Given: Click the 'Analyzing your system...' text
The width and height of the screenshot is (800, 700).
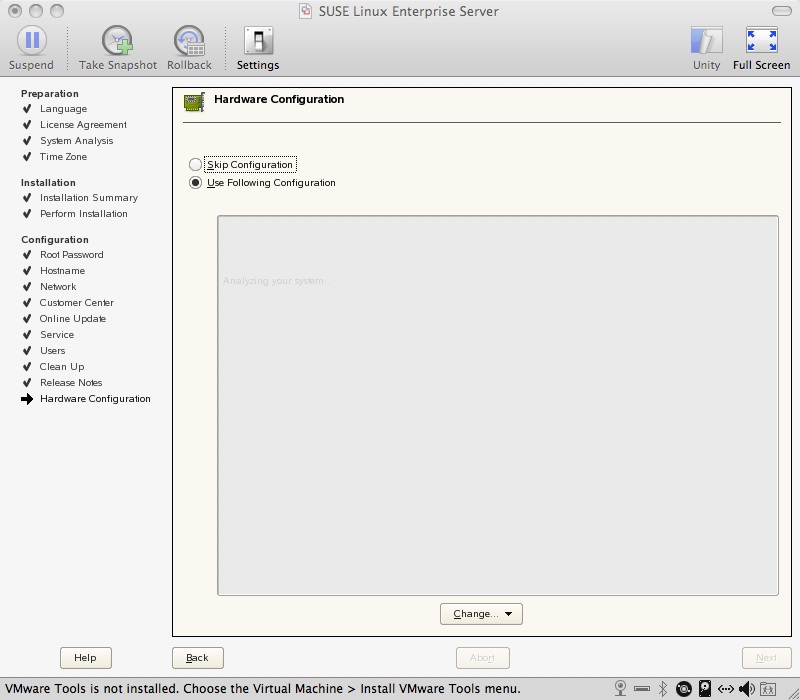Looking at the screenshot, I should 277,281.
